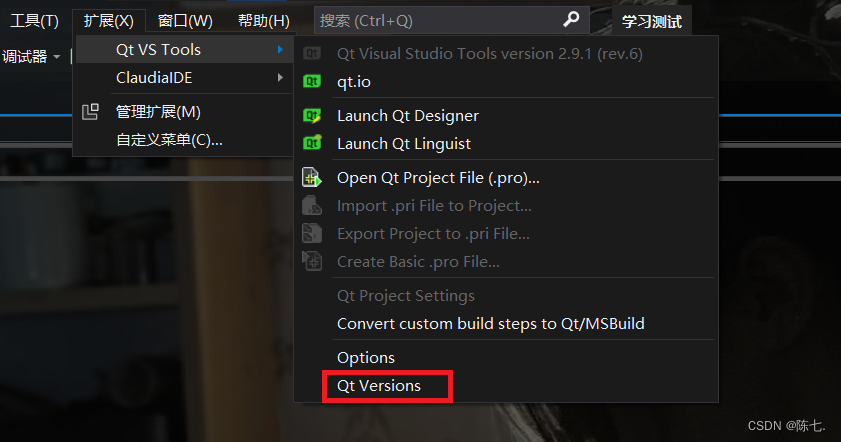Click the green Qt icon beside qt.io
Image resolution: width=841 pixels, height=442 pixels.
[x=312, y=82]
